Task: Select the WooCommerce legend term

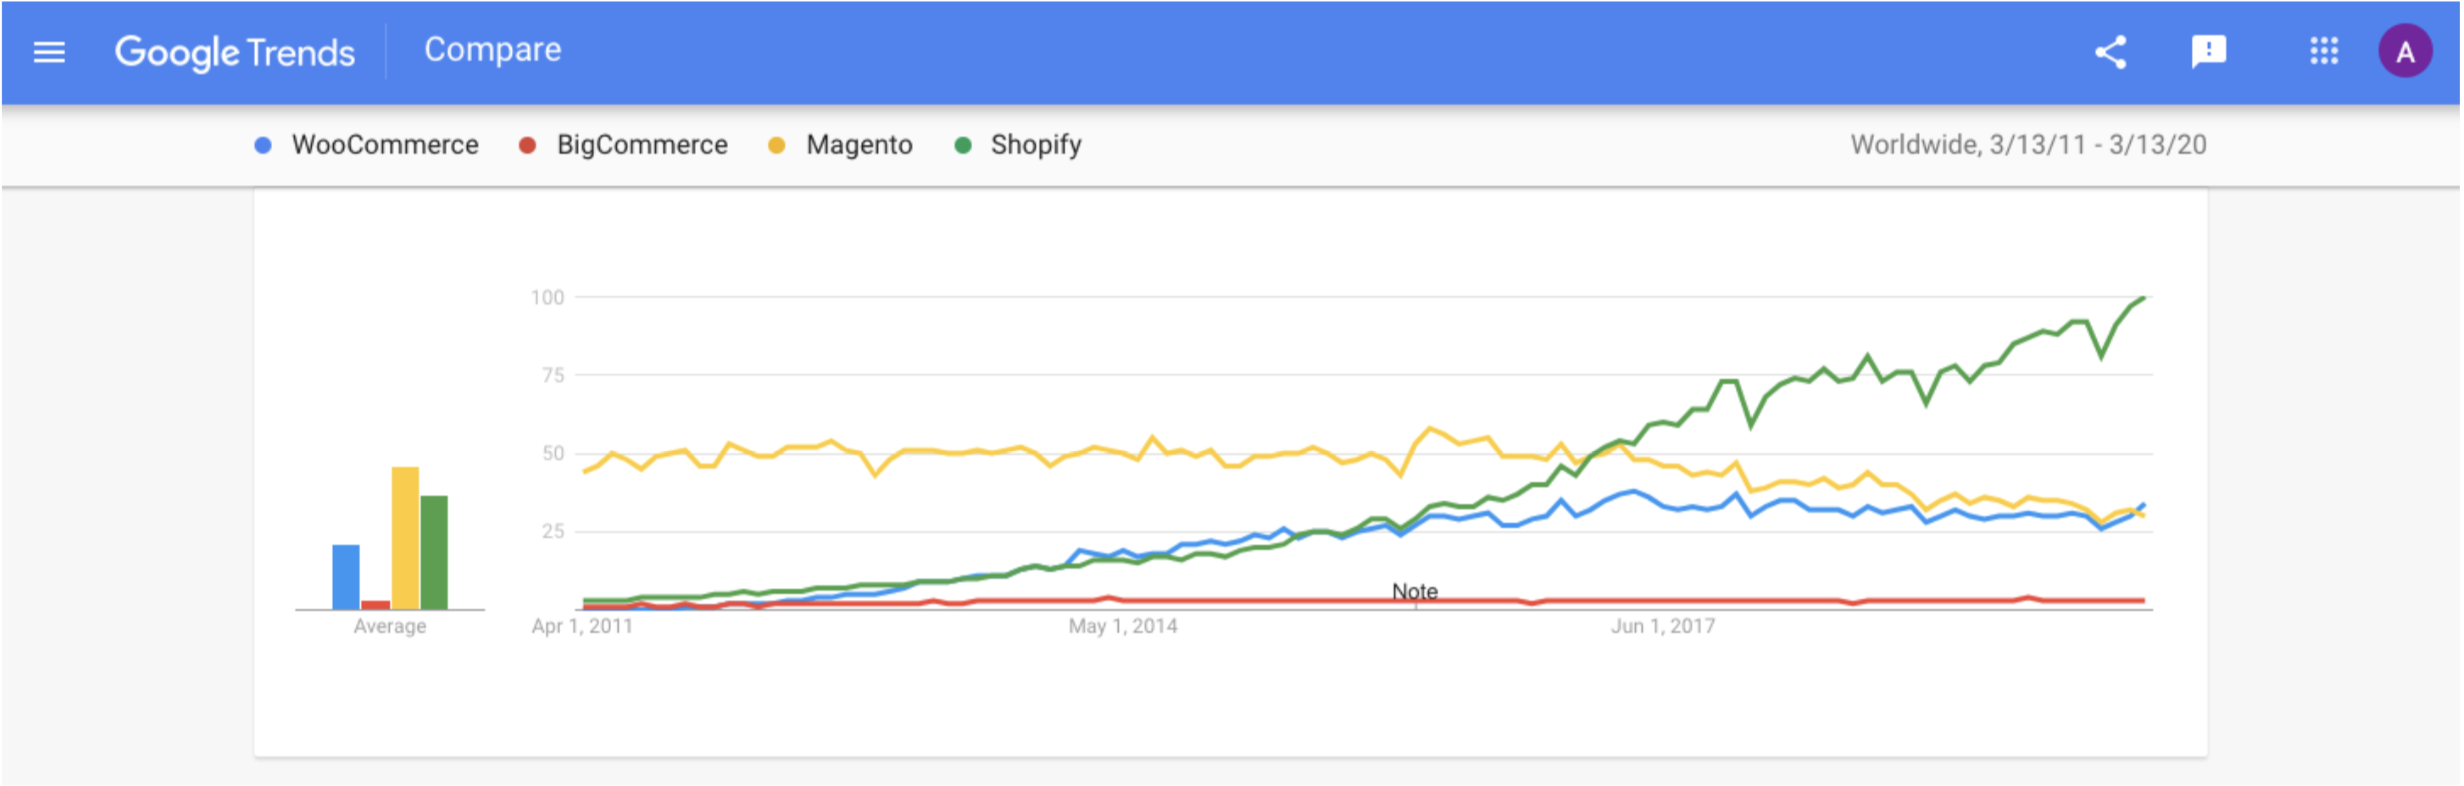Action: pos(385,145)
